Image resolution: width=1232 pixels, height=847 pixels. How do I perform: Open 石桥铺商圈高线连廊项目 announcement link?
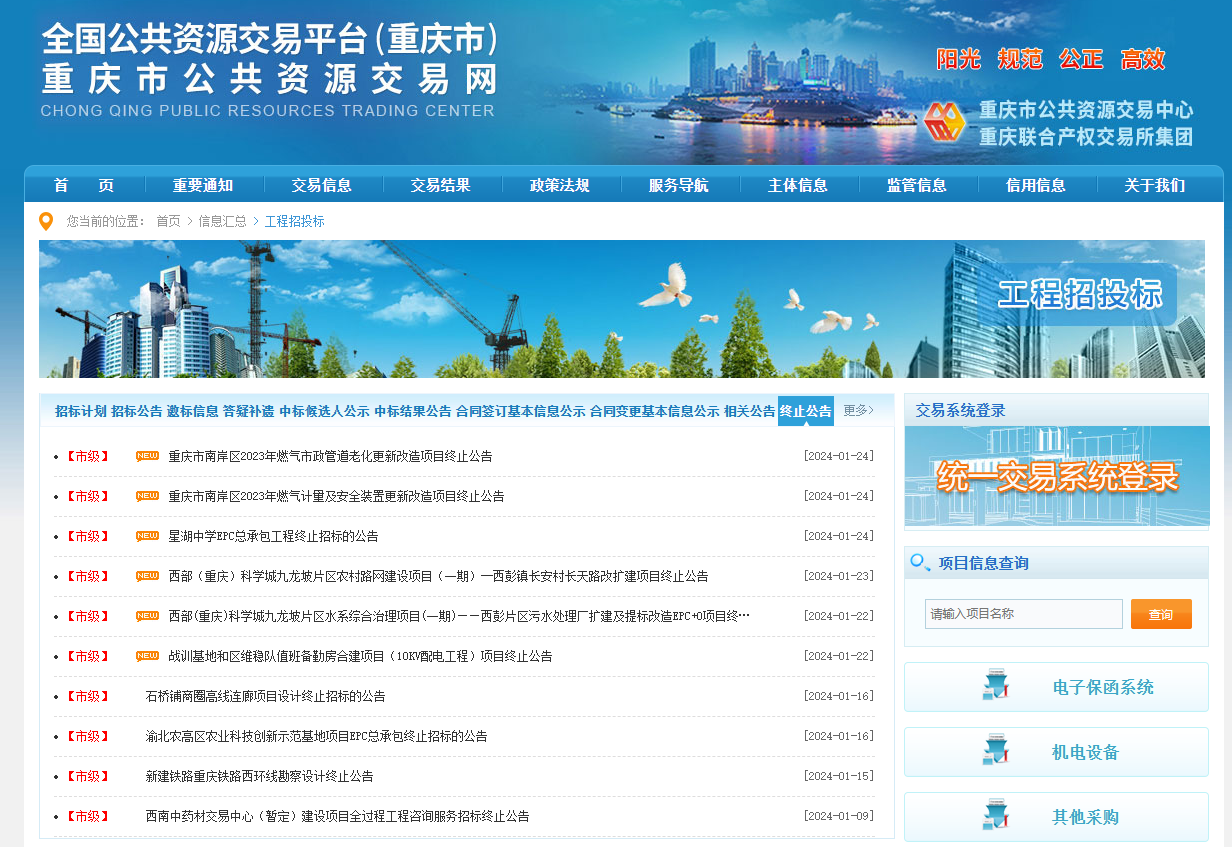click(x=265, y=696)
